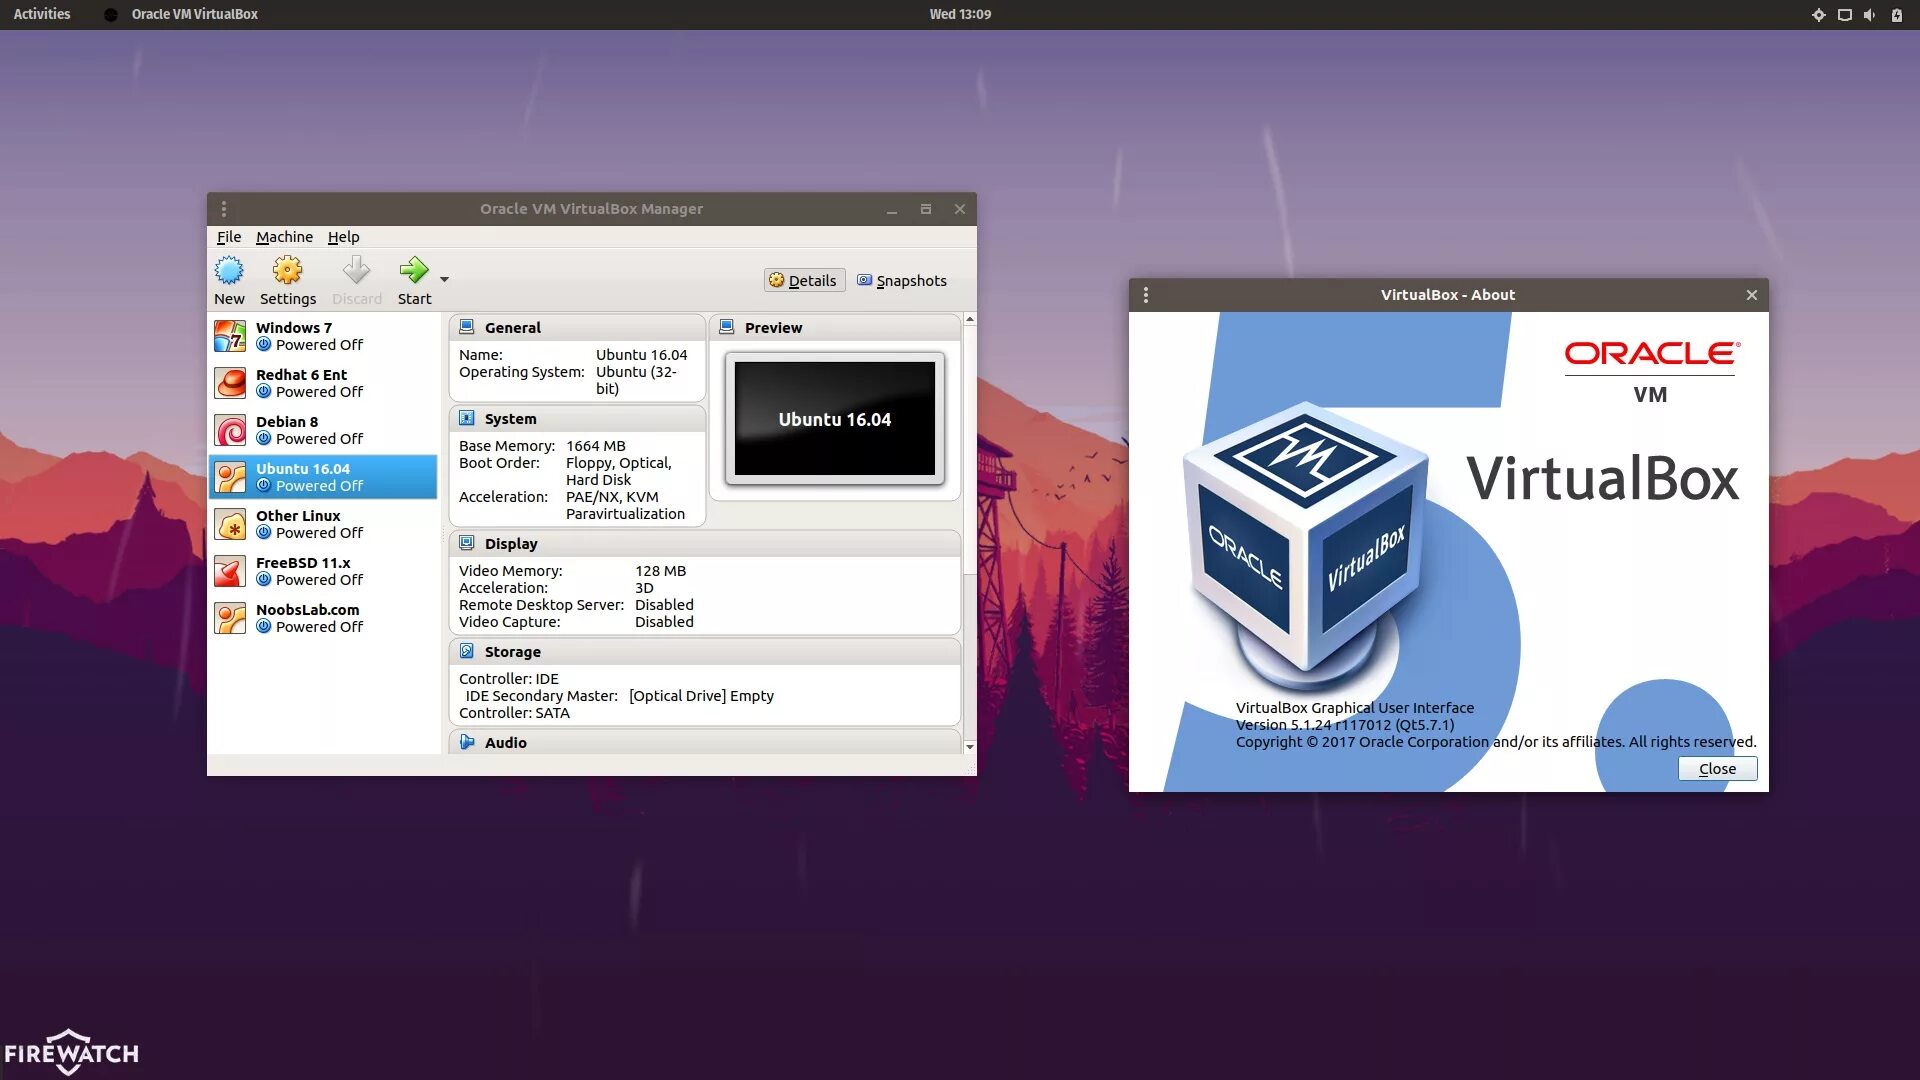The height and width of the screenshot is (1080, 1920).
Task: Collapse the Display section header
Action: [511, 544]
